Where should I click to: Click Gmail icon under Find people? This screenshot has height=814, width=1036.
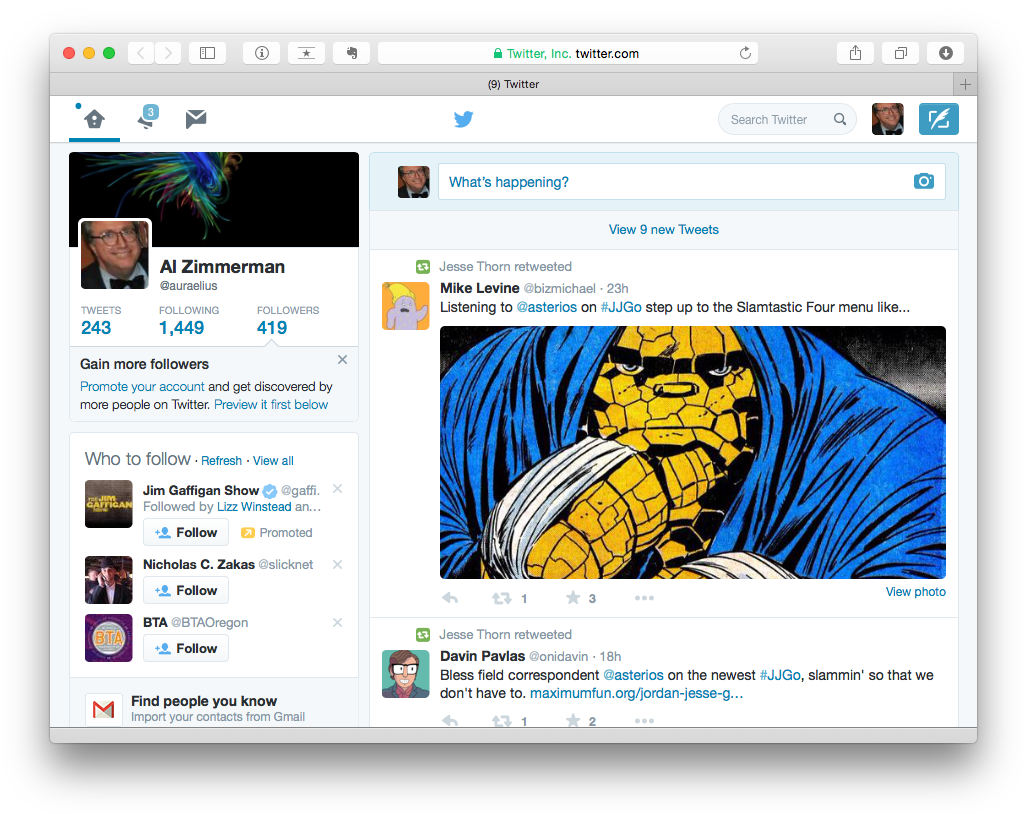pyautogui.click(x=104, y=709)
